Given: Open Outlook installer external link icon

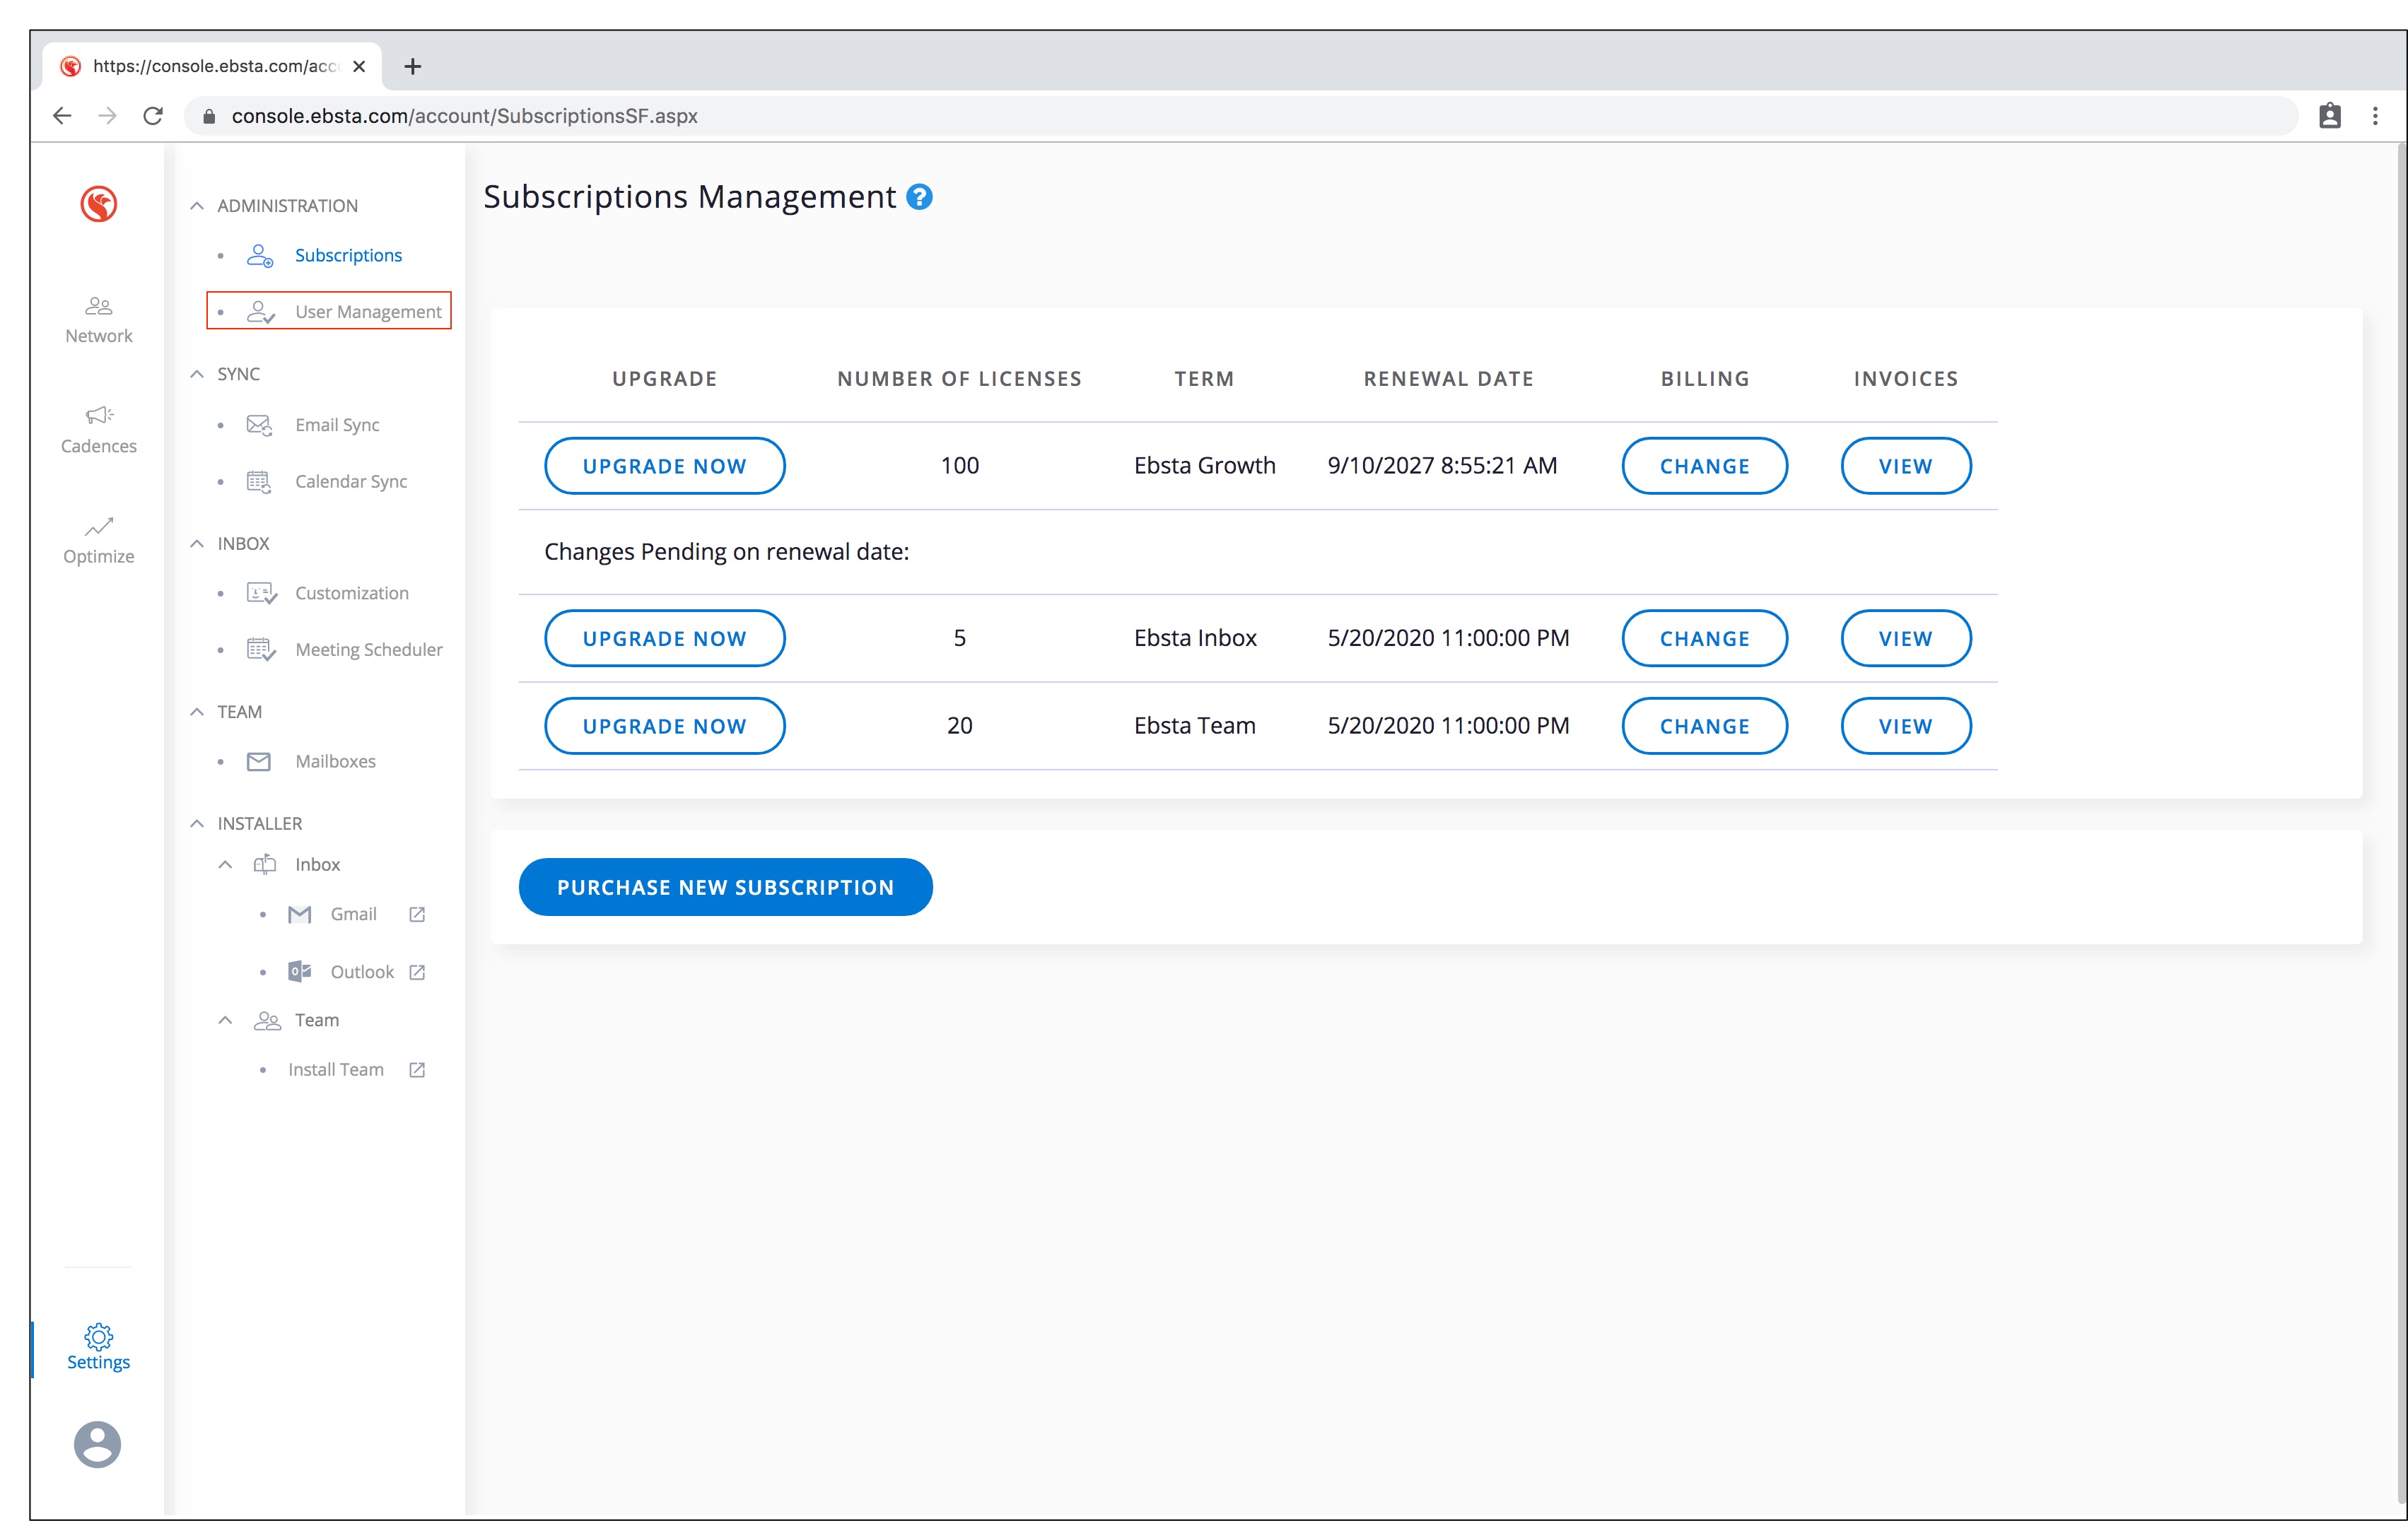Looking at the screenshot, I should pyautogui.click(x=417, y=972).
